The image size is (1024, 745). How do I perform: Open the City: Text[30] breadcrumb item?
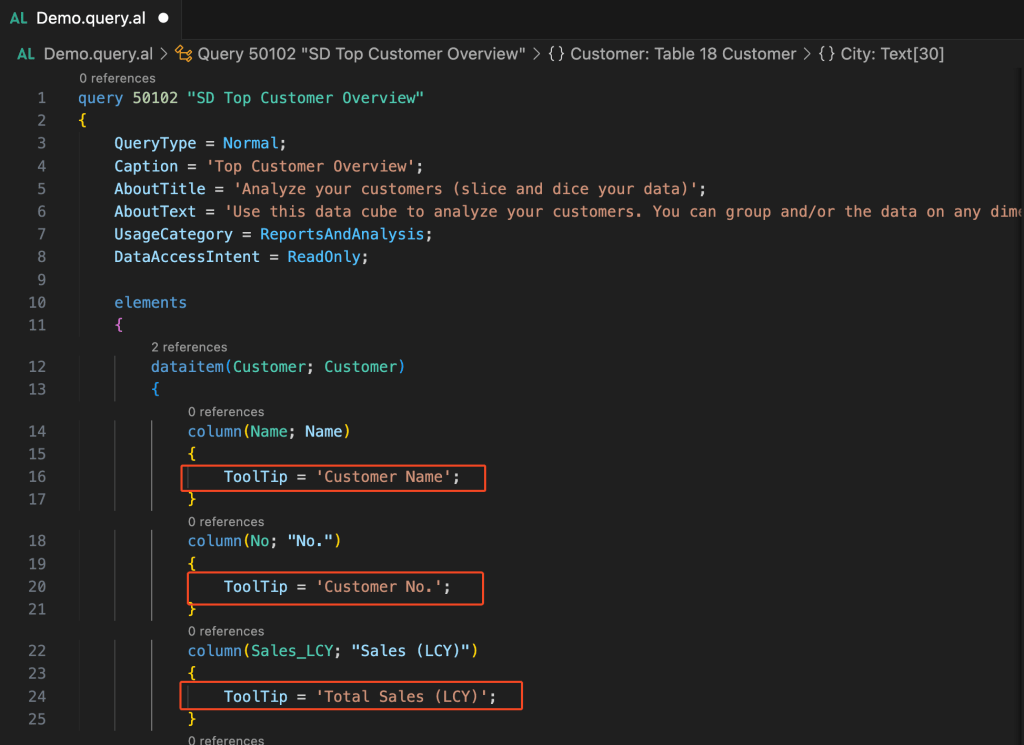coord(892,54)
